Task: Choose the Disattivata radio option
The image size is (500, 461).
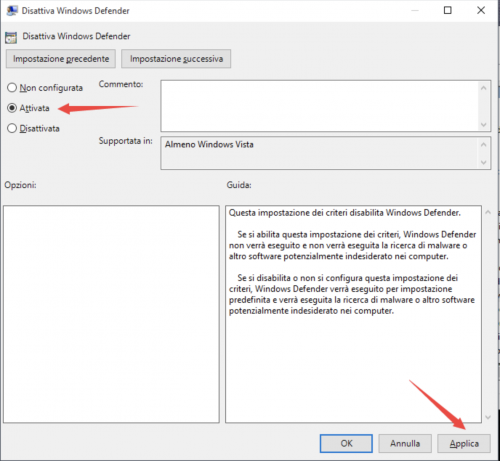Action: point(12,128)
